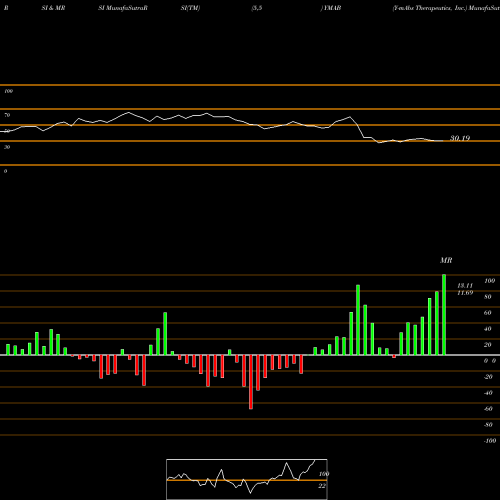This screenshot has height=500, width=500.
Task: Click the 40 label on the MR right axis
Action: (x=488, y=329)
